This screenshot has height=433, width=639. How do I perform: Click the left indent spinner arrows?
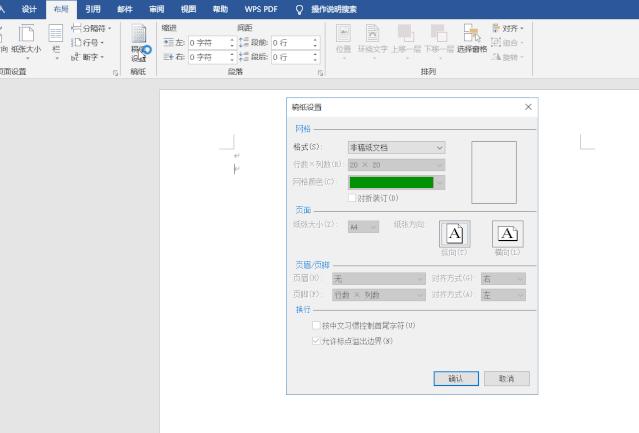point(232,42)
